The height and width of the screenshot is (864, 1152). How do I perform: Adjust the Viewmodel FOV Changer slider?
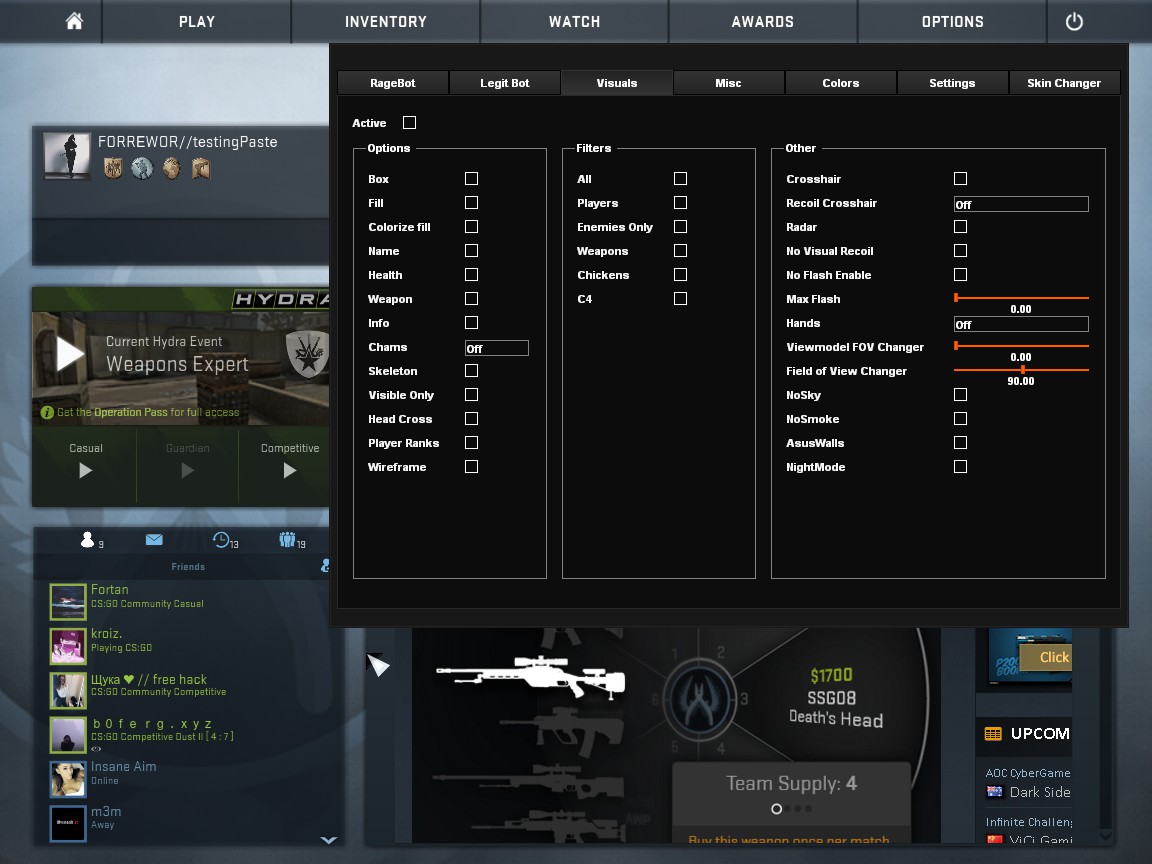[x=1021, y=345]
